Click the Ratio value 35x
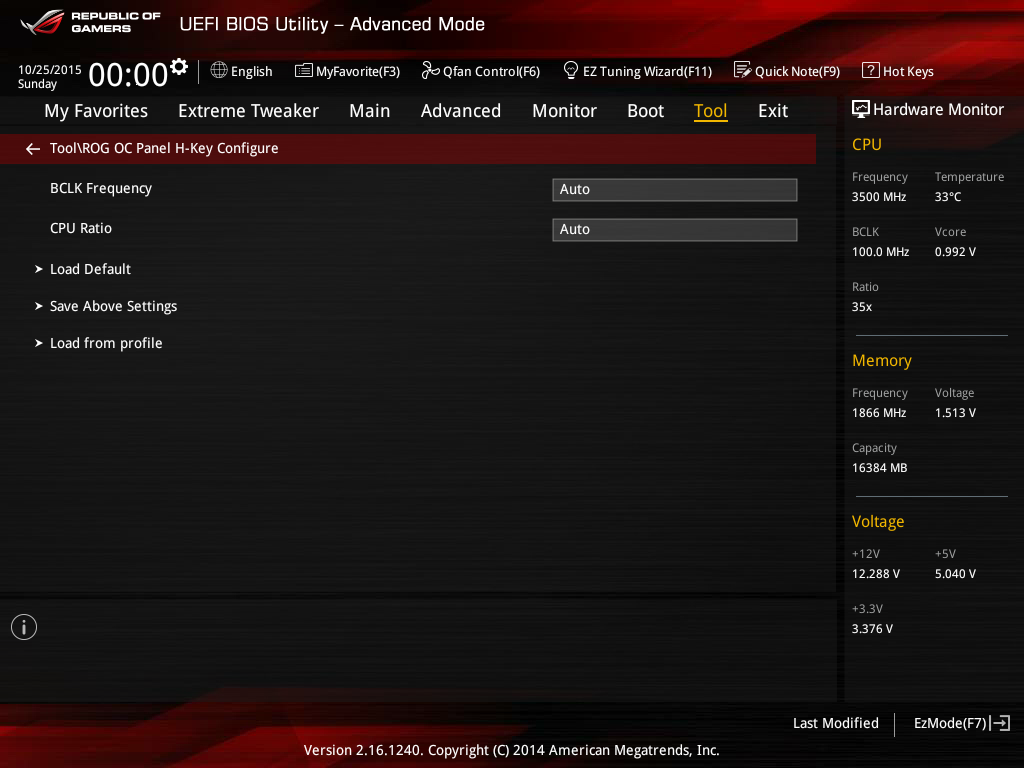Image resolution: width=1024 pixels, height=768 pixels. click(x=862, y=306)
